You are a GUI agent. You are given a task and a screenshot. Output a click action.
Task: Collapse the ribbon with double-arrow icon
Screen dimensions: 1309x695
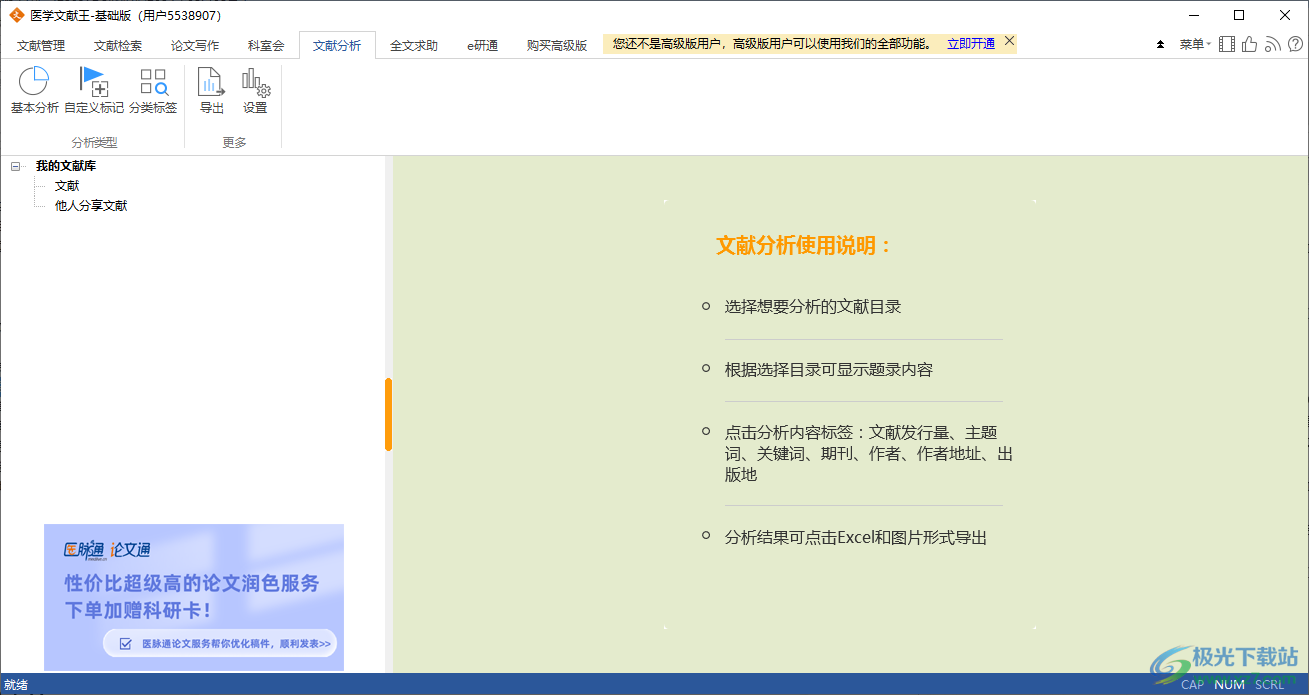[1160, 45]
